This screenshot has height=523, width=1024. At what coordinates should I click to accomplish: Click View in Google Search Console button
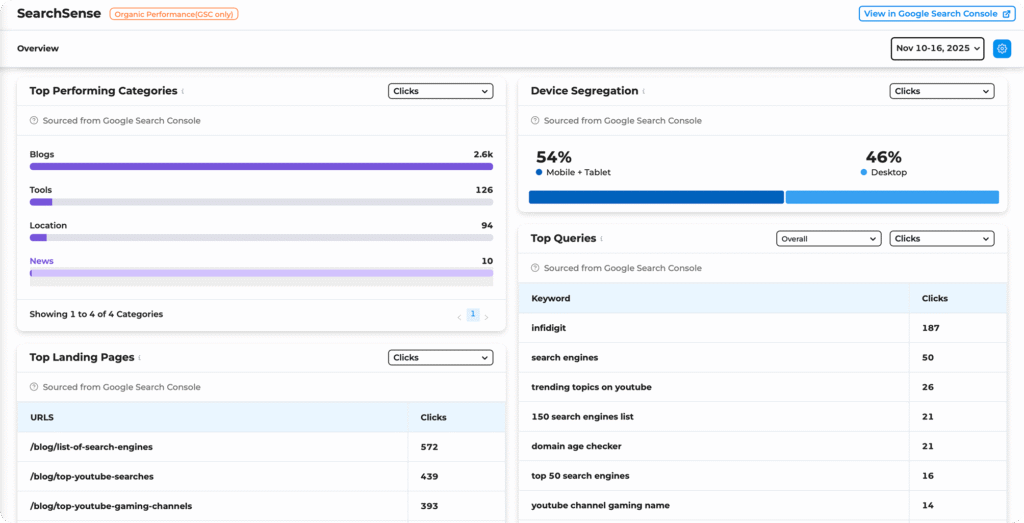(x=935, y=14)
